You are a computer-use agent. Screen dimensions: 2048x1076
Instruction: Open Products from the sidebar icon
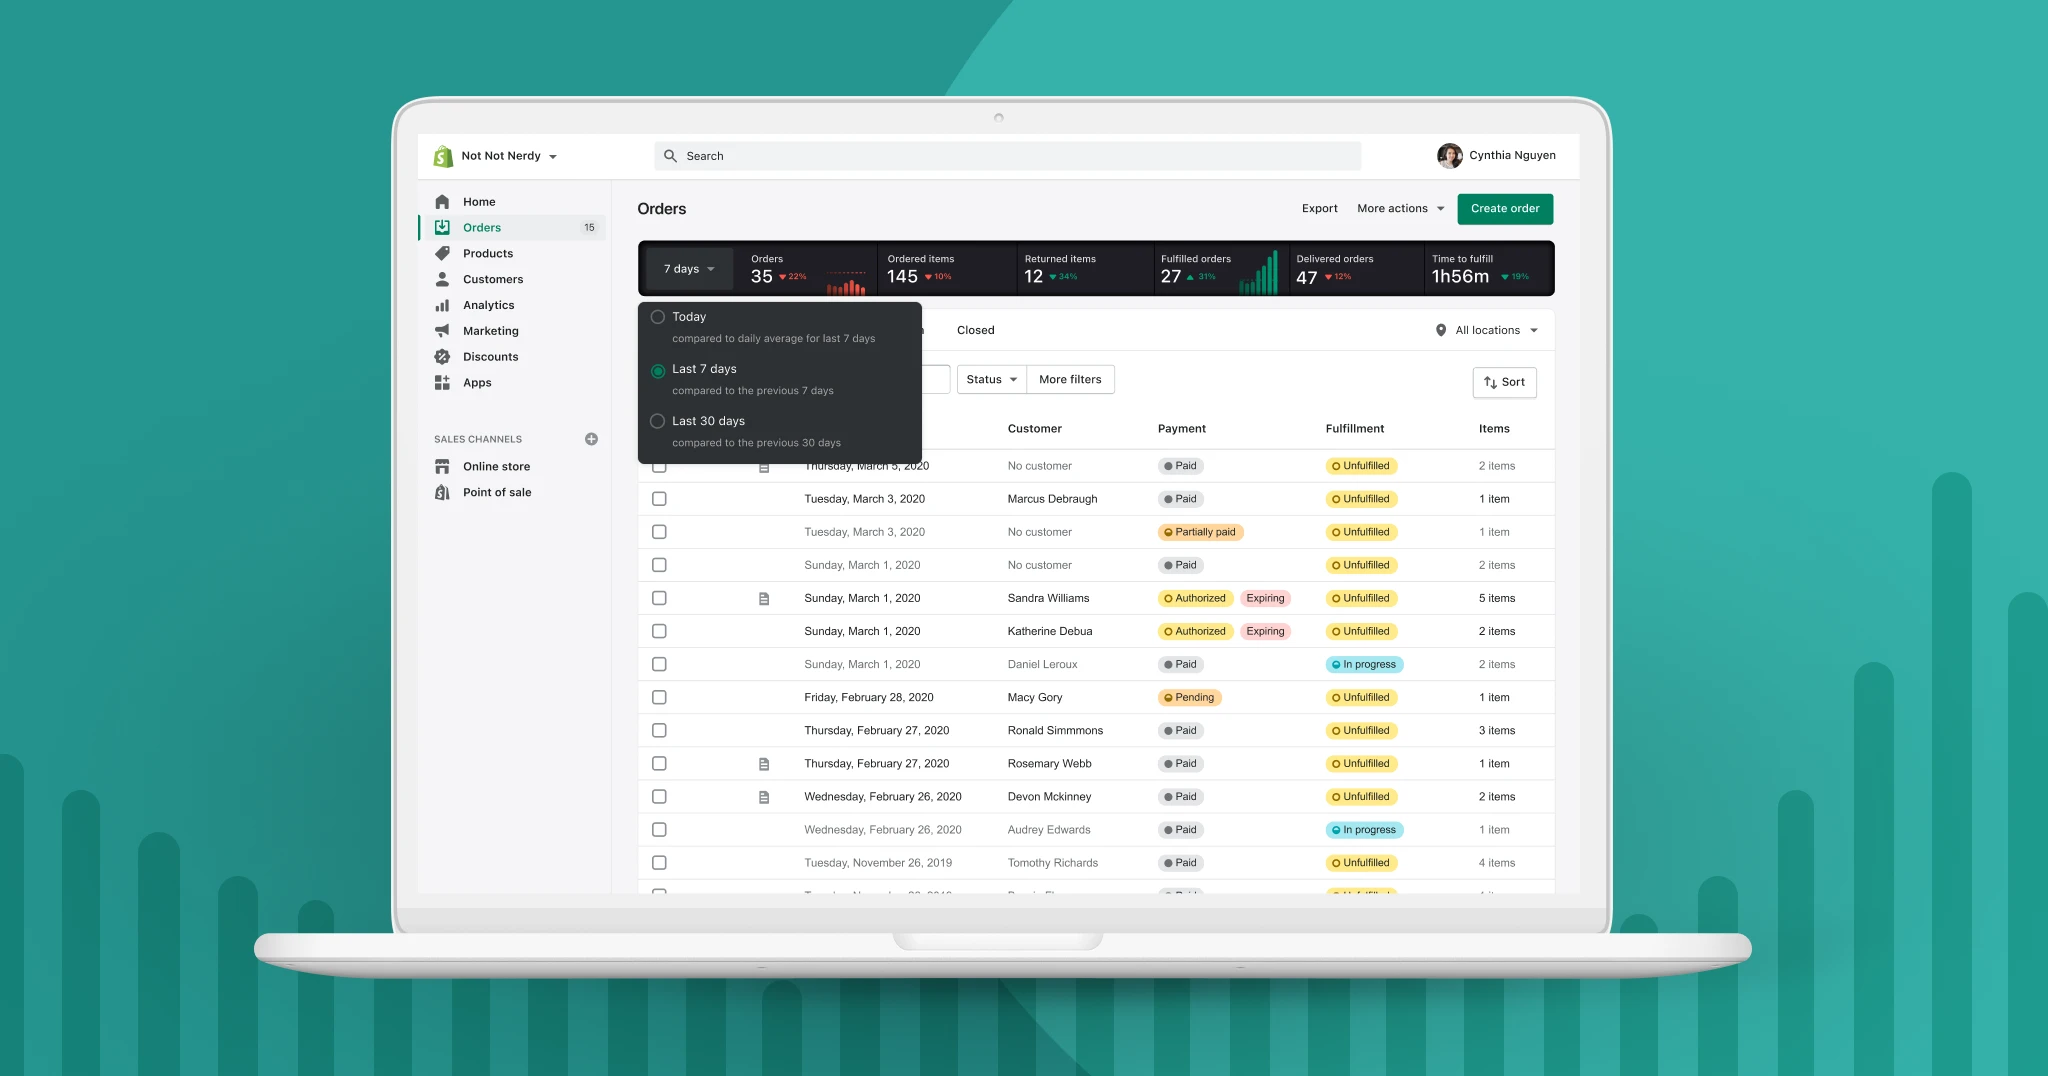(442, 253)
